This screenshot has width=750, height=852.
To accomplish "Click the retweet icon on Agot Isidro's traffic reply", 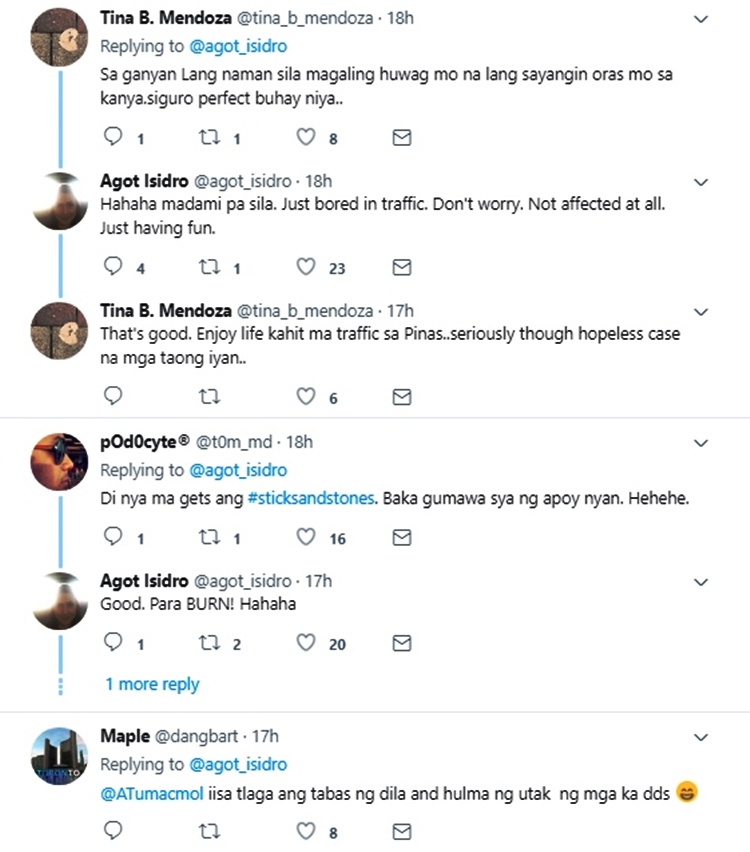I will [207, 267].
